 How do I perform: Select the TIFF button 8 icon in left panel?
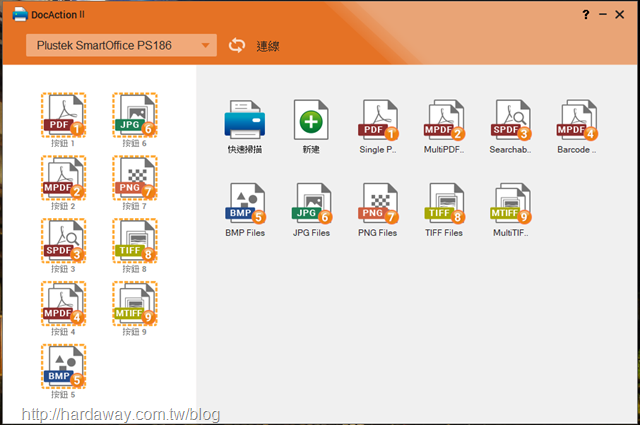point(135,241)
